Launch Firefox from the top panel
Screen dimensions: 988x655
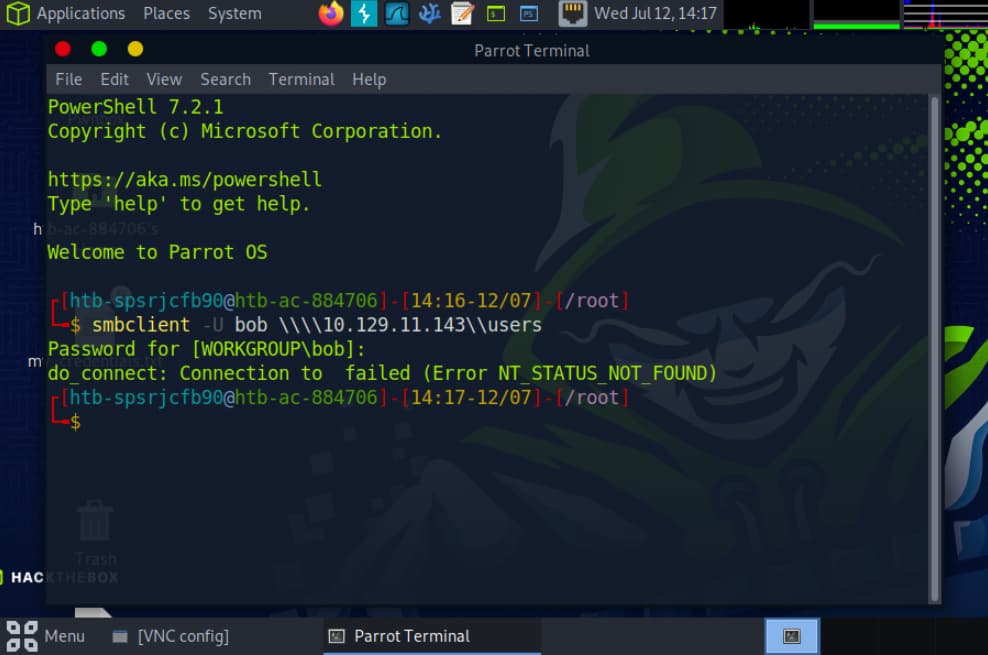331,14
